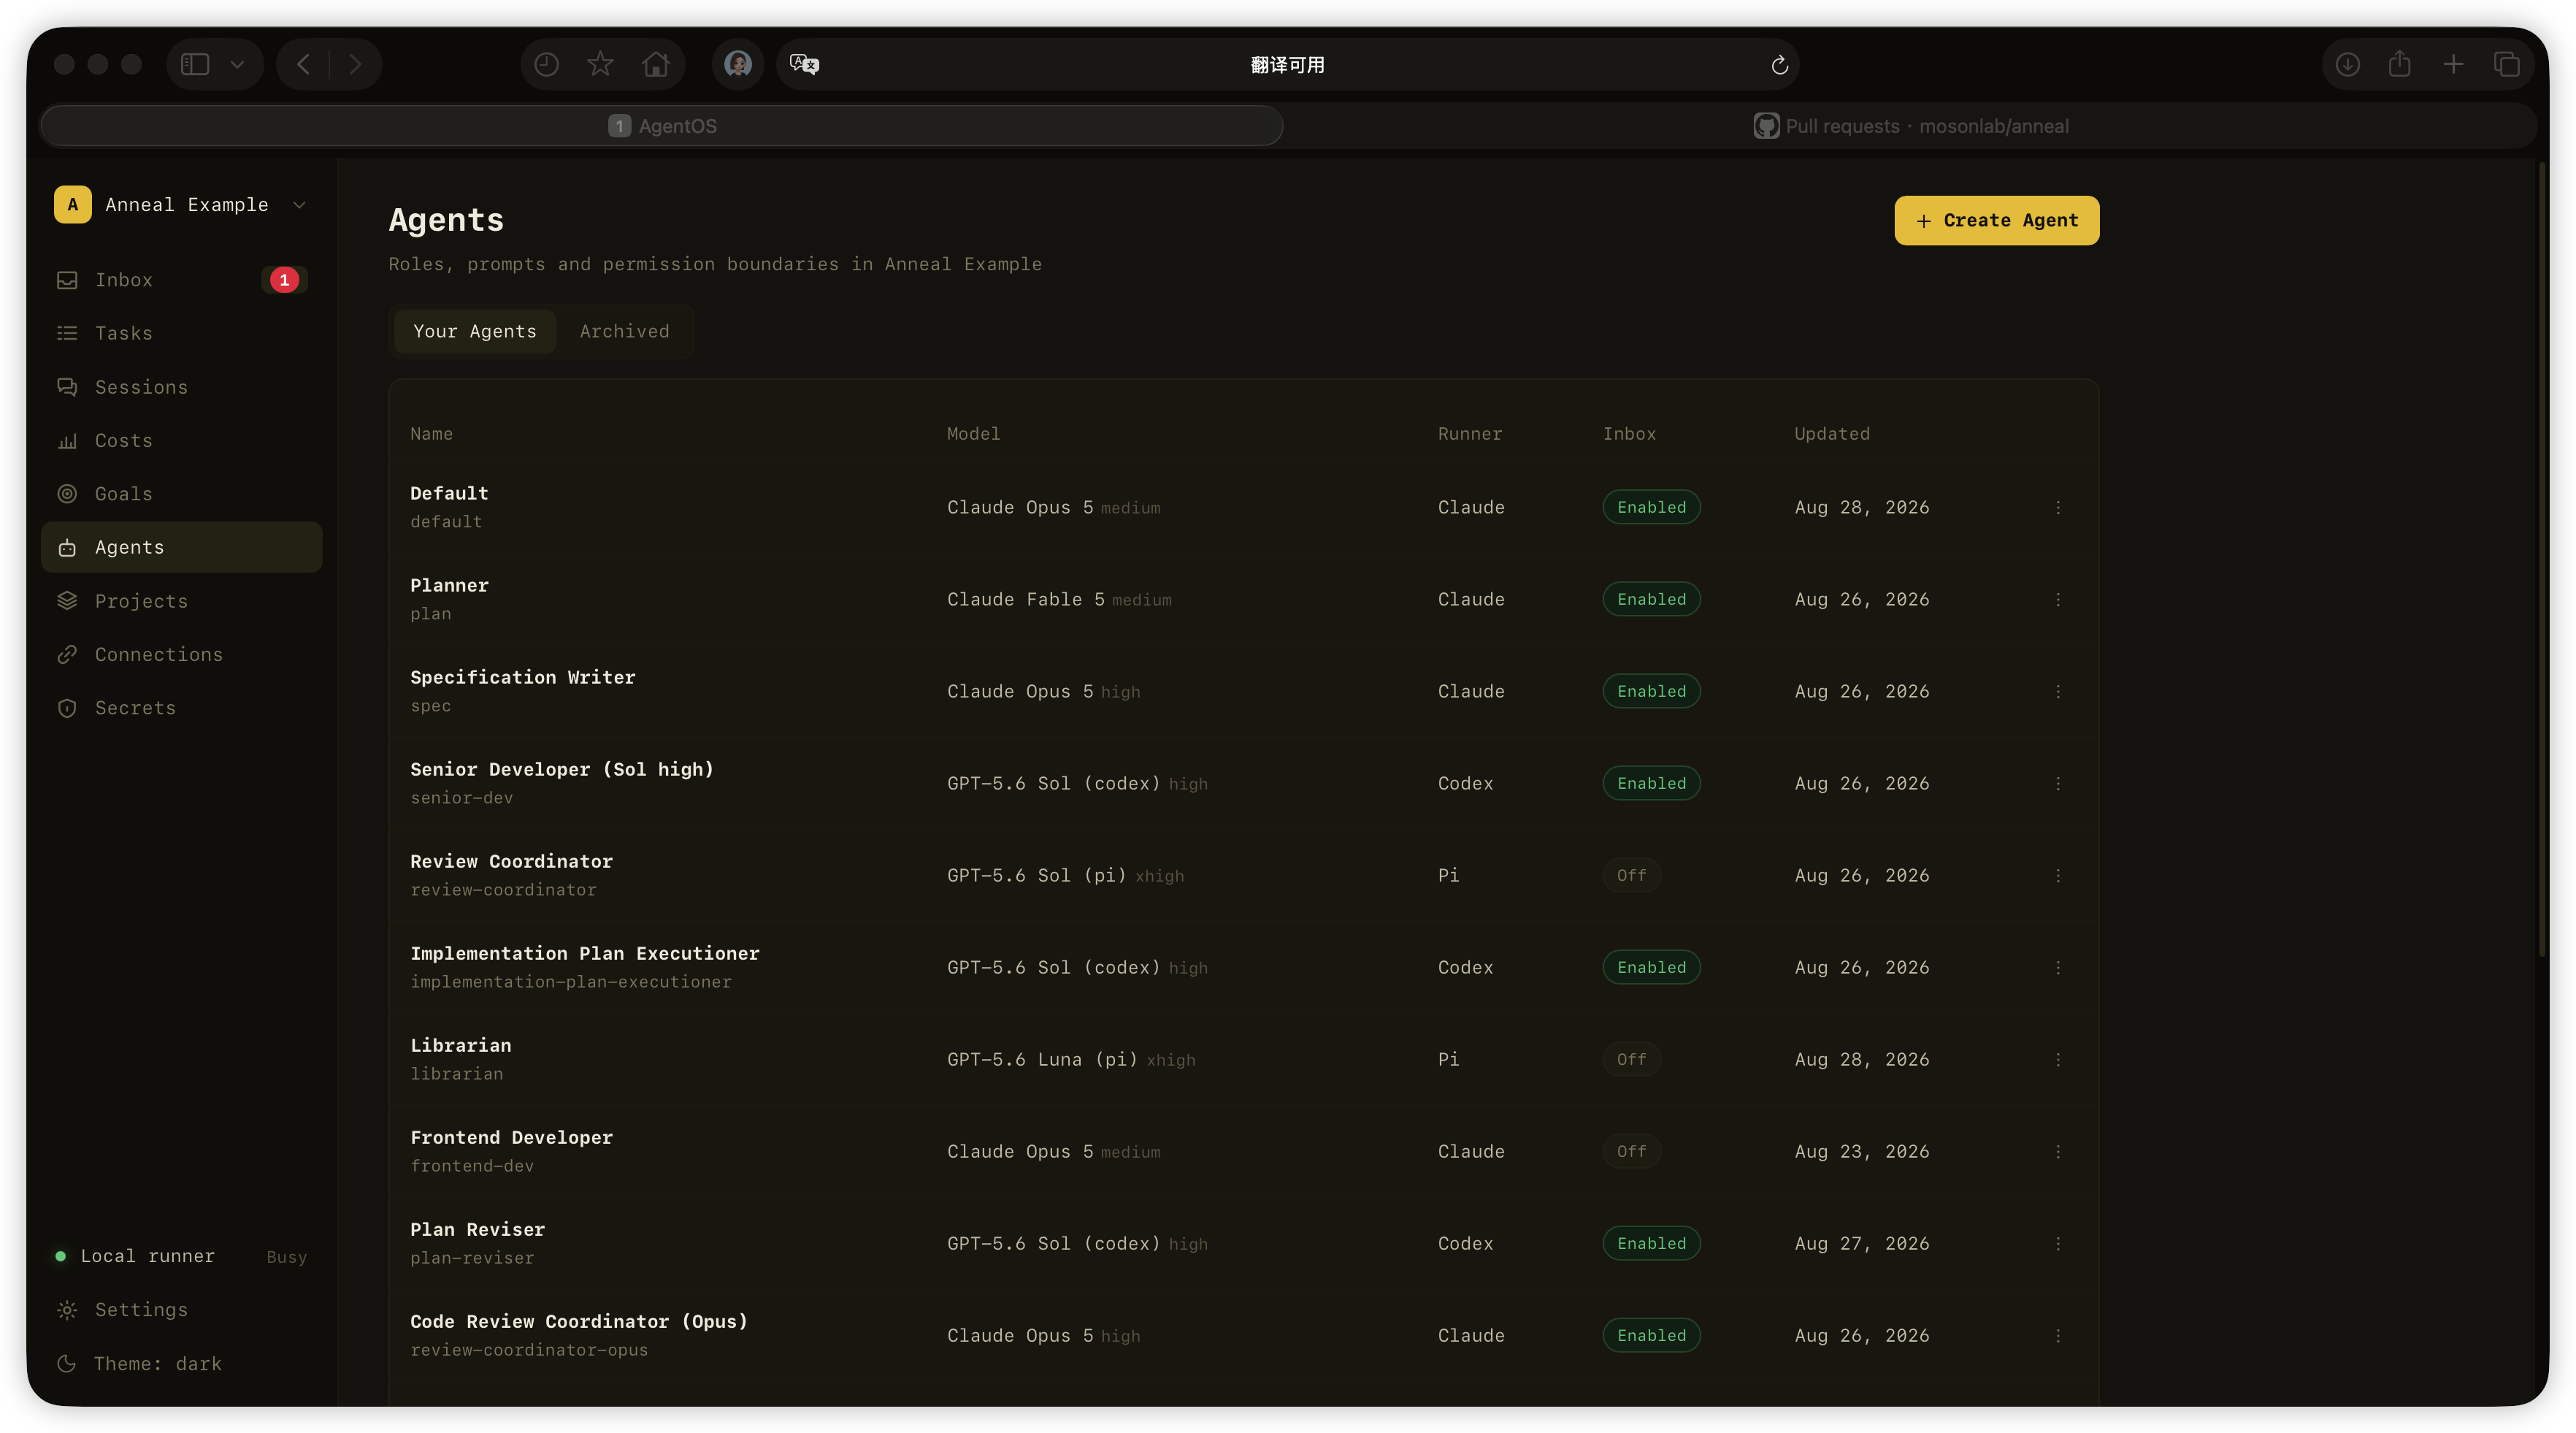Toggle the Off badge for Review Coordinator

1631,875
